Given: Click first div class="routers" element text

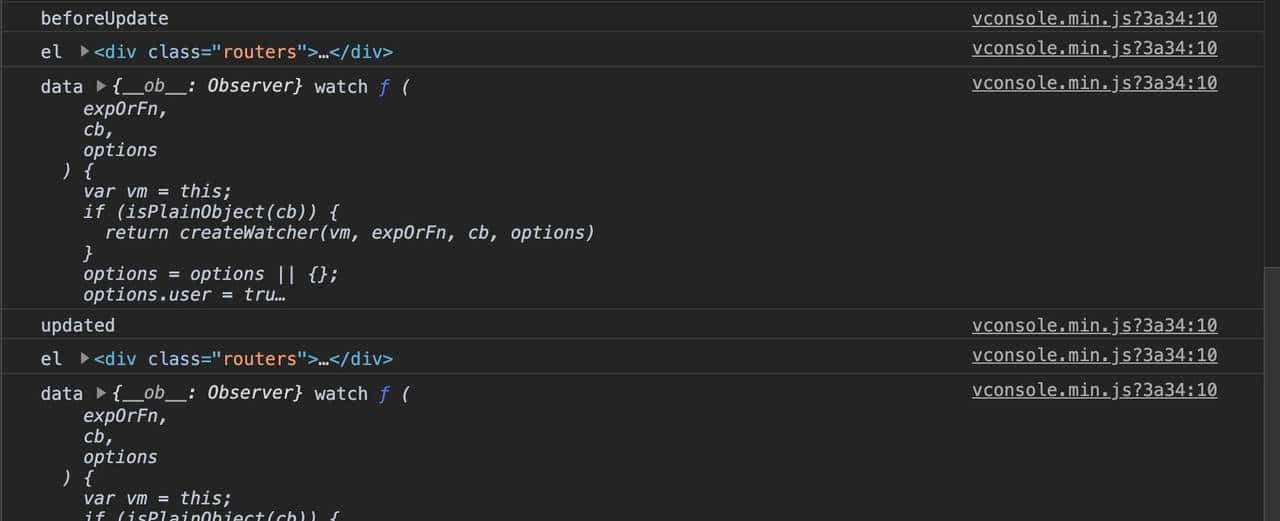Looking at the screenshot, I should click(243, 52).
